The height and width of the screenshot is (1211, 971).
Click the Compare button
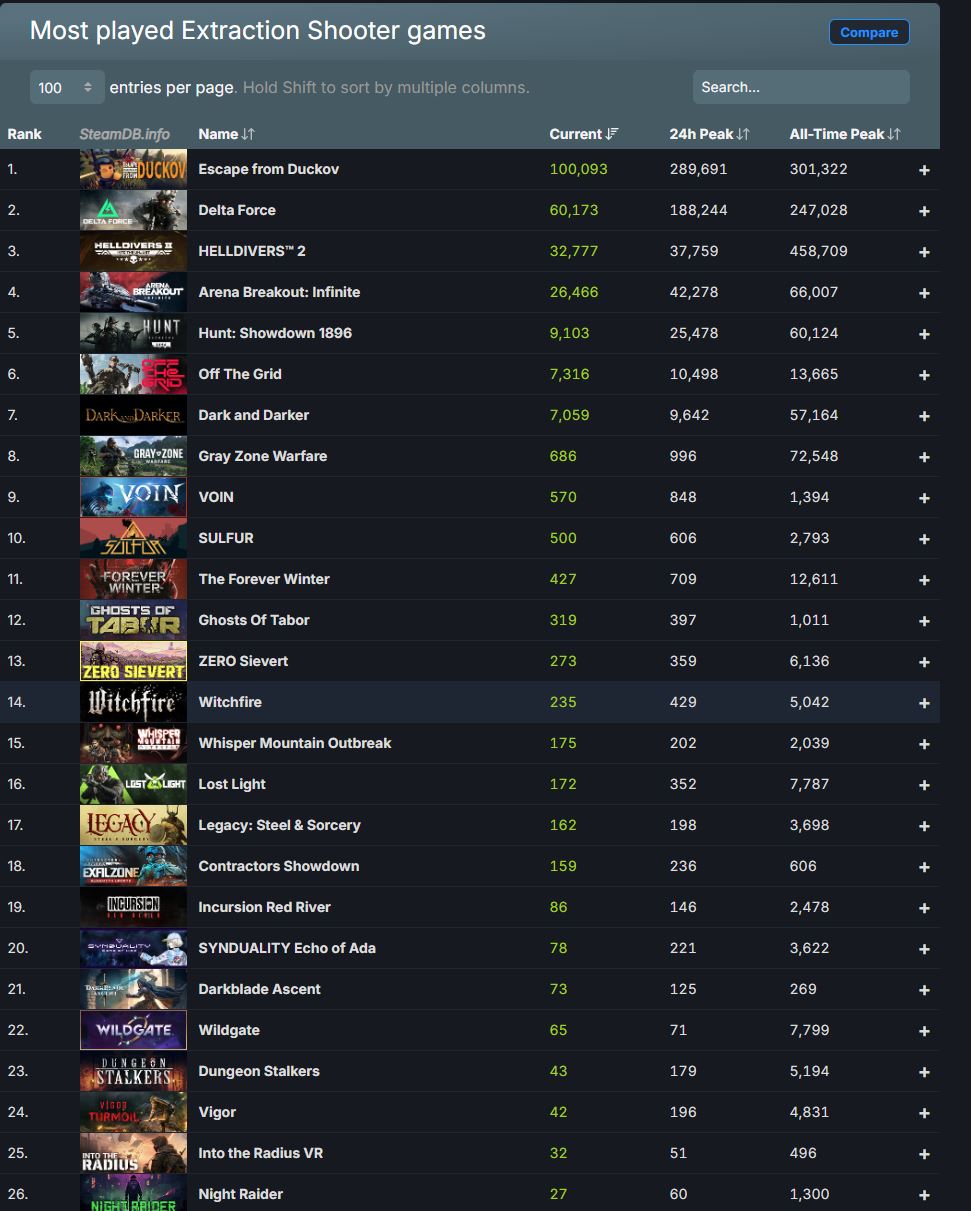point(869,32)
